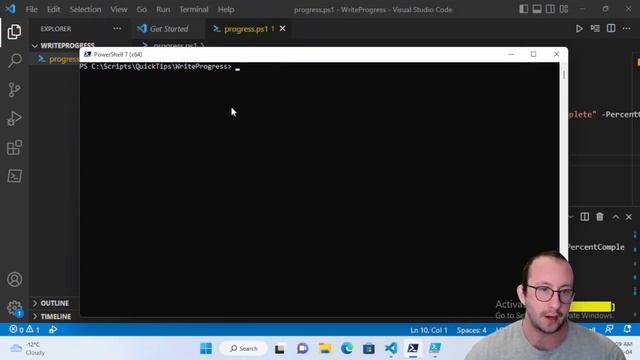Open the View menu

(x=119, y=9)
